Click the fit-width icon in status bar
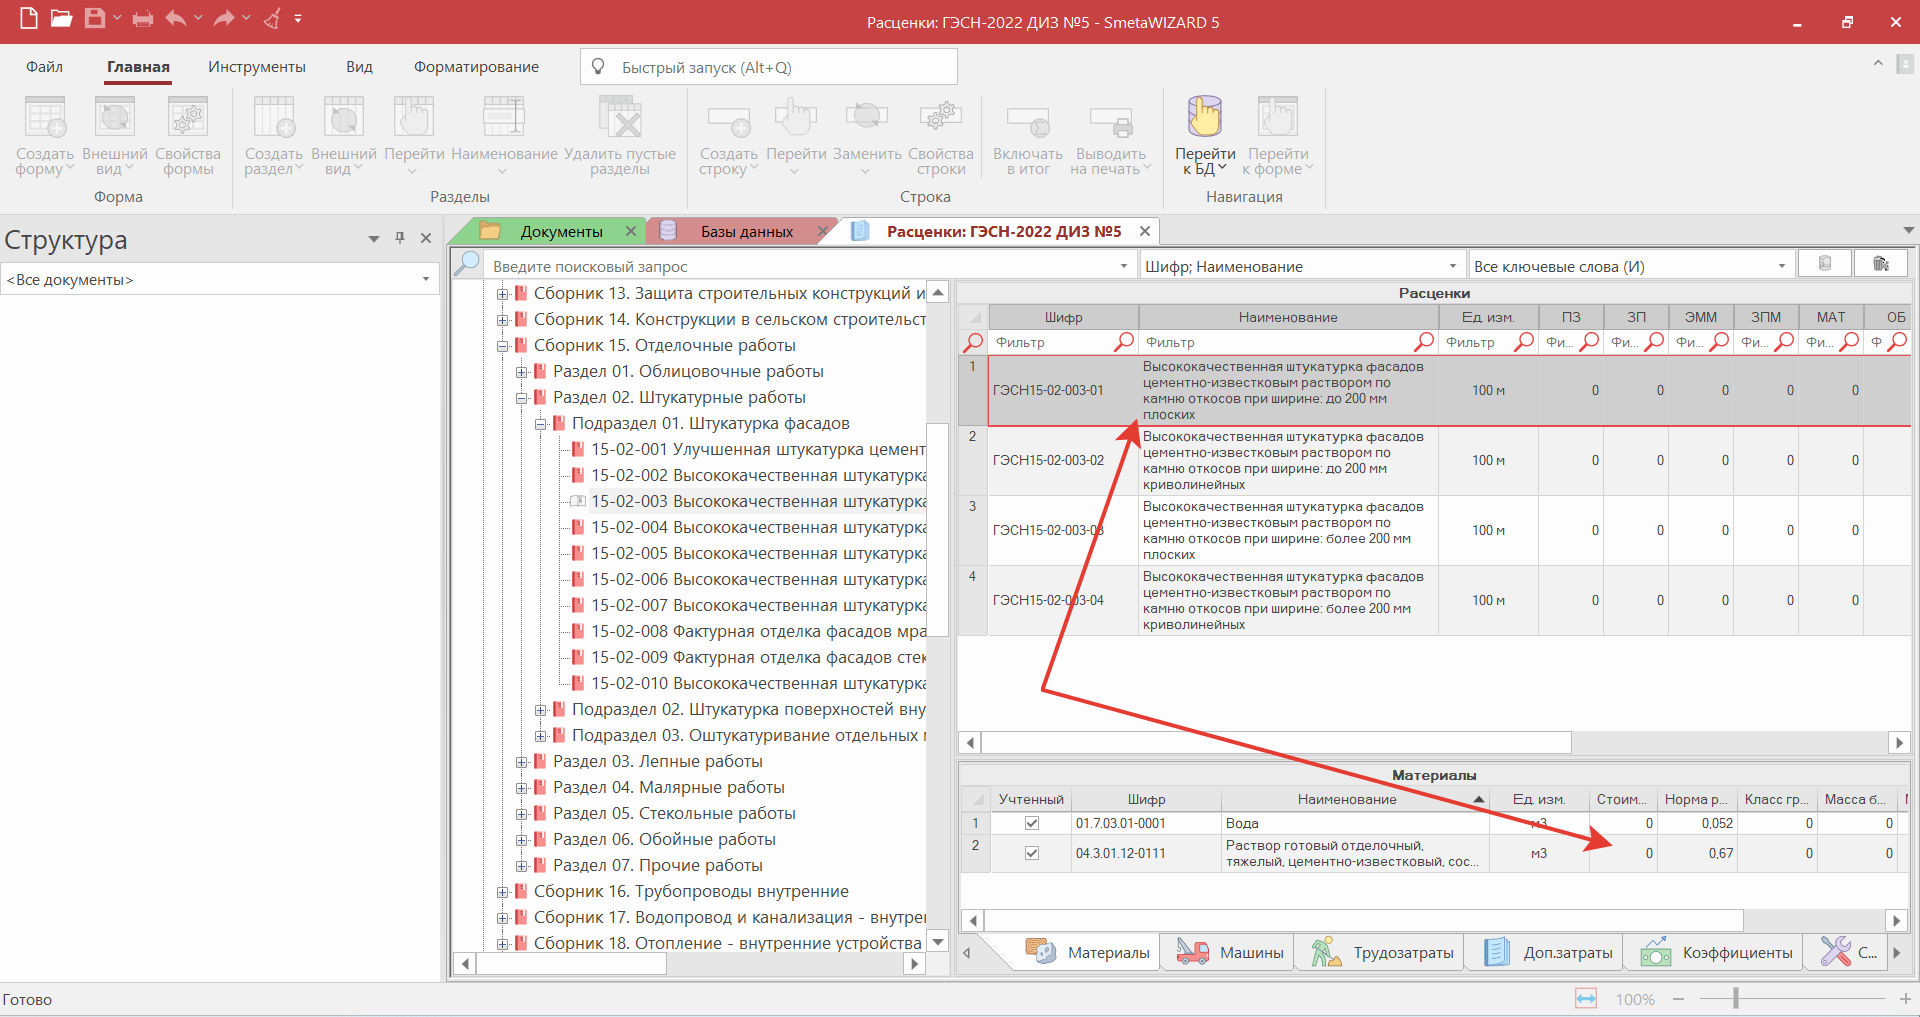This screenshot has width=1920, height=1017. (x=1586, y=998)
